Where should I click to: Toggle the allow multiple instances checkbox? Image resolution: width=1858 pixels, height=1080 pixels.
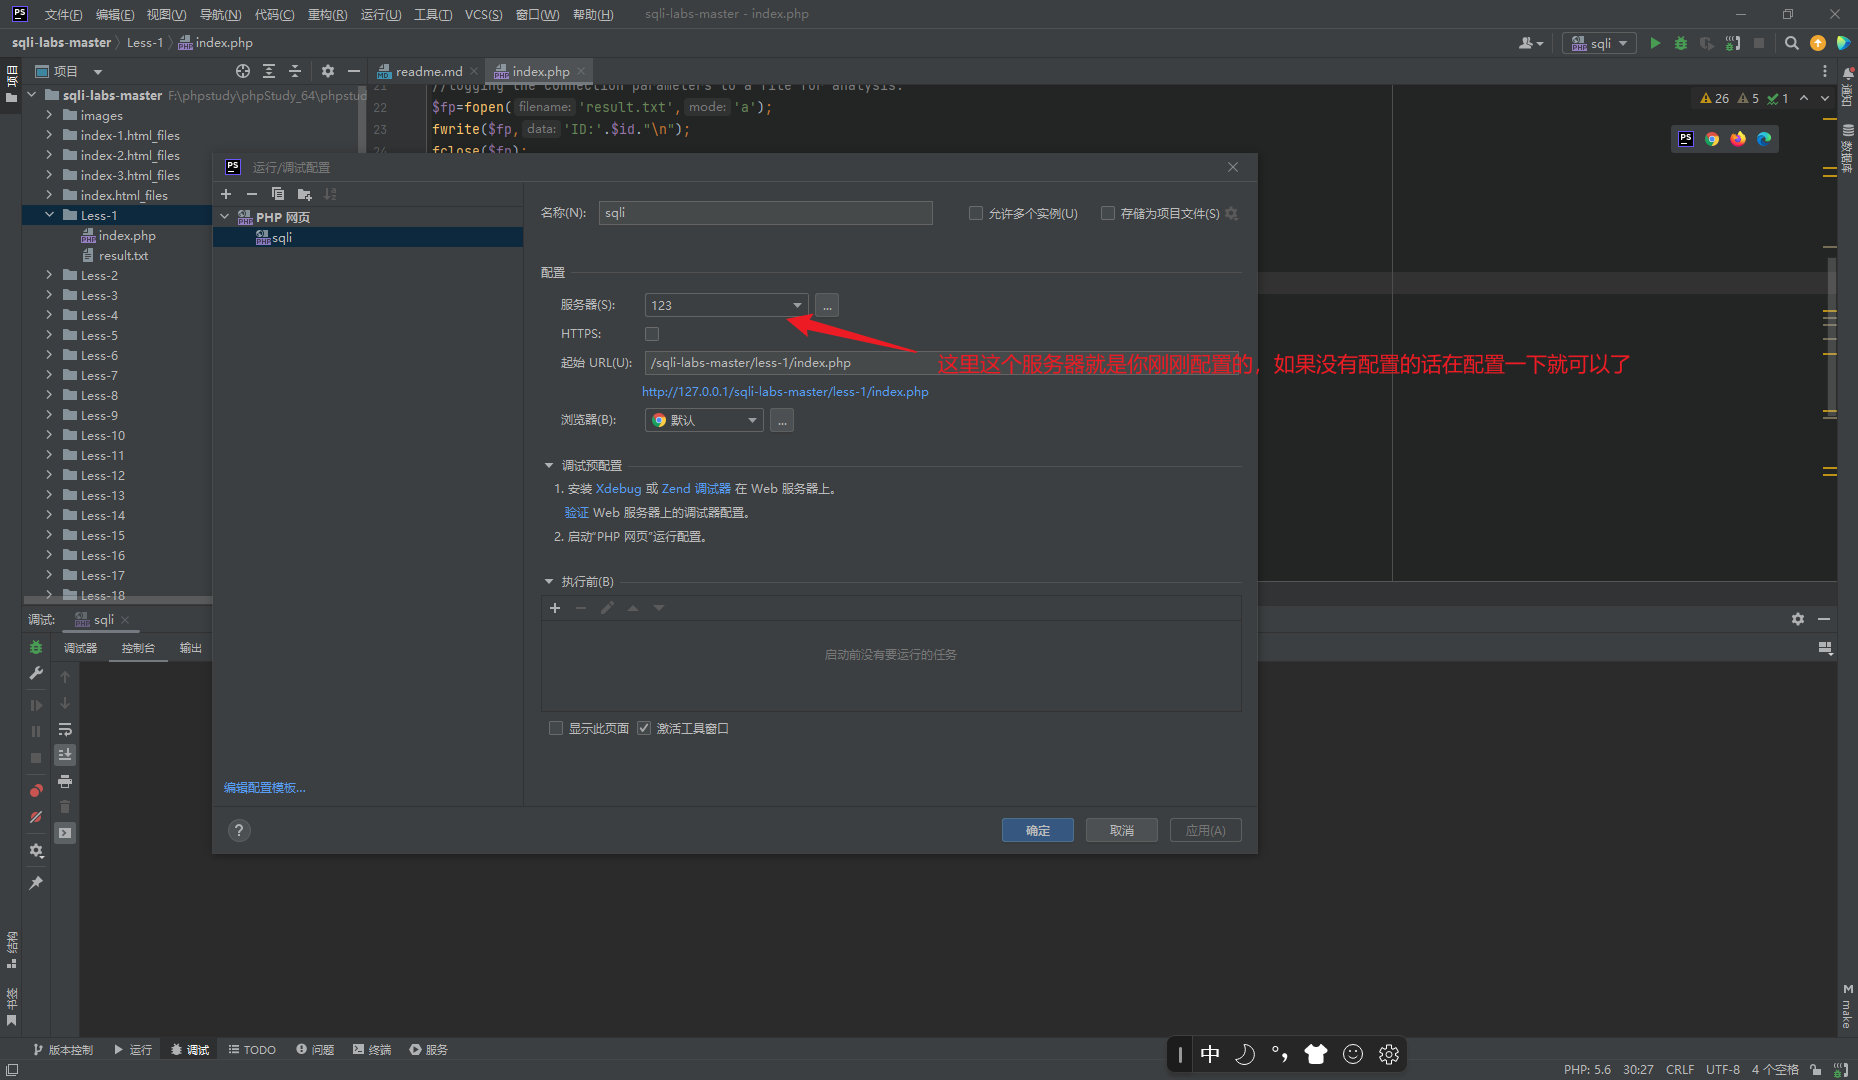976,213
